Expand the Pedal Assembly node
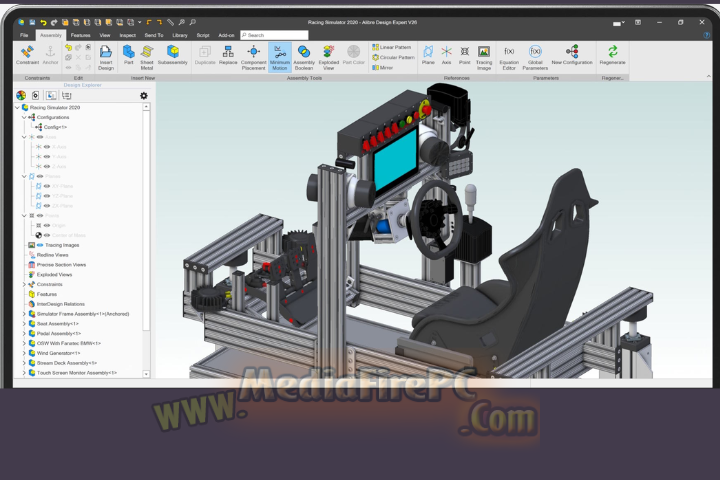The width and height of the screenshot is (720, 480). click(x=24, y=333)
